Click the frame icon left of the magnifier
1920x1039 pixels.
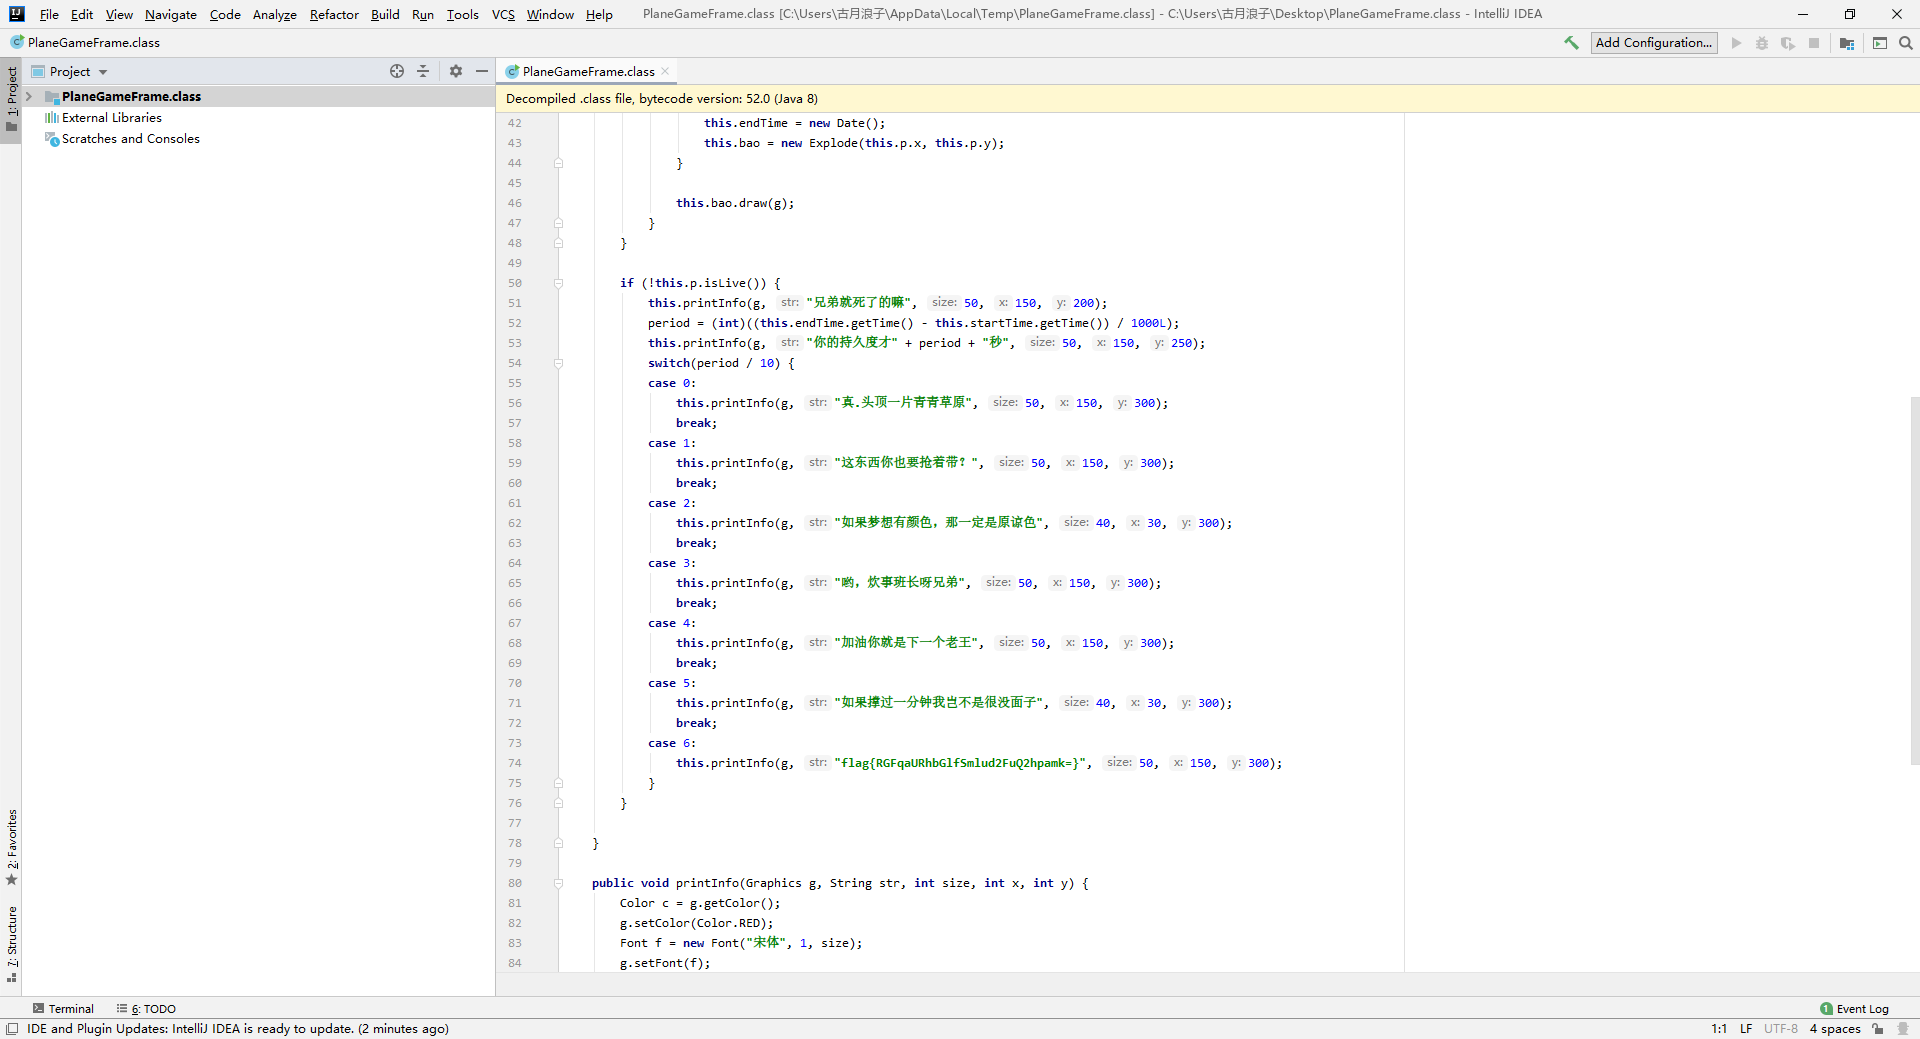[x=1880, y=43]
